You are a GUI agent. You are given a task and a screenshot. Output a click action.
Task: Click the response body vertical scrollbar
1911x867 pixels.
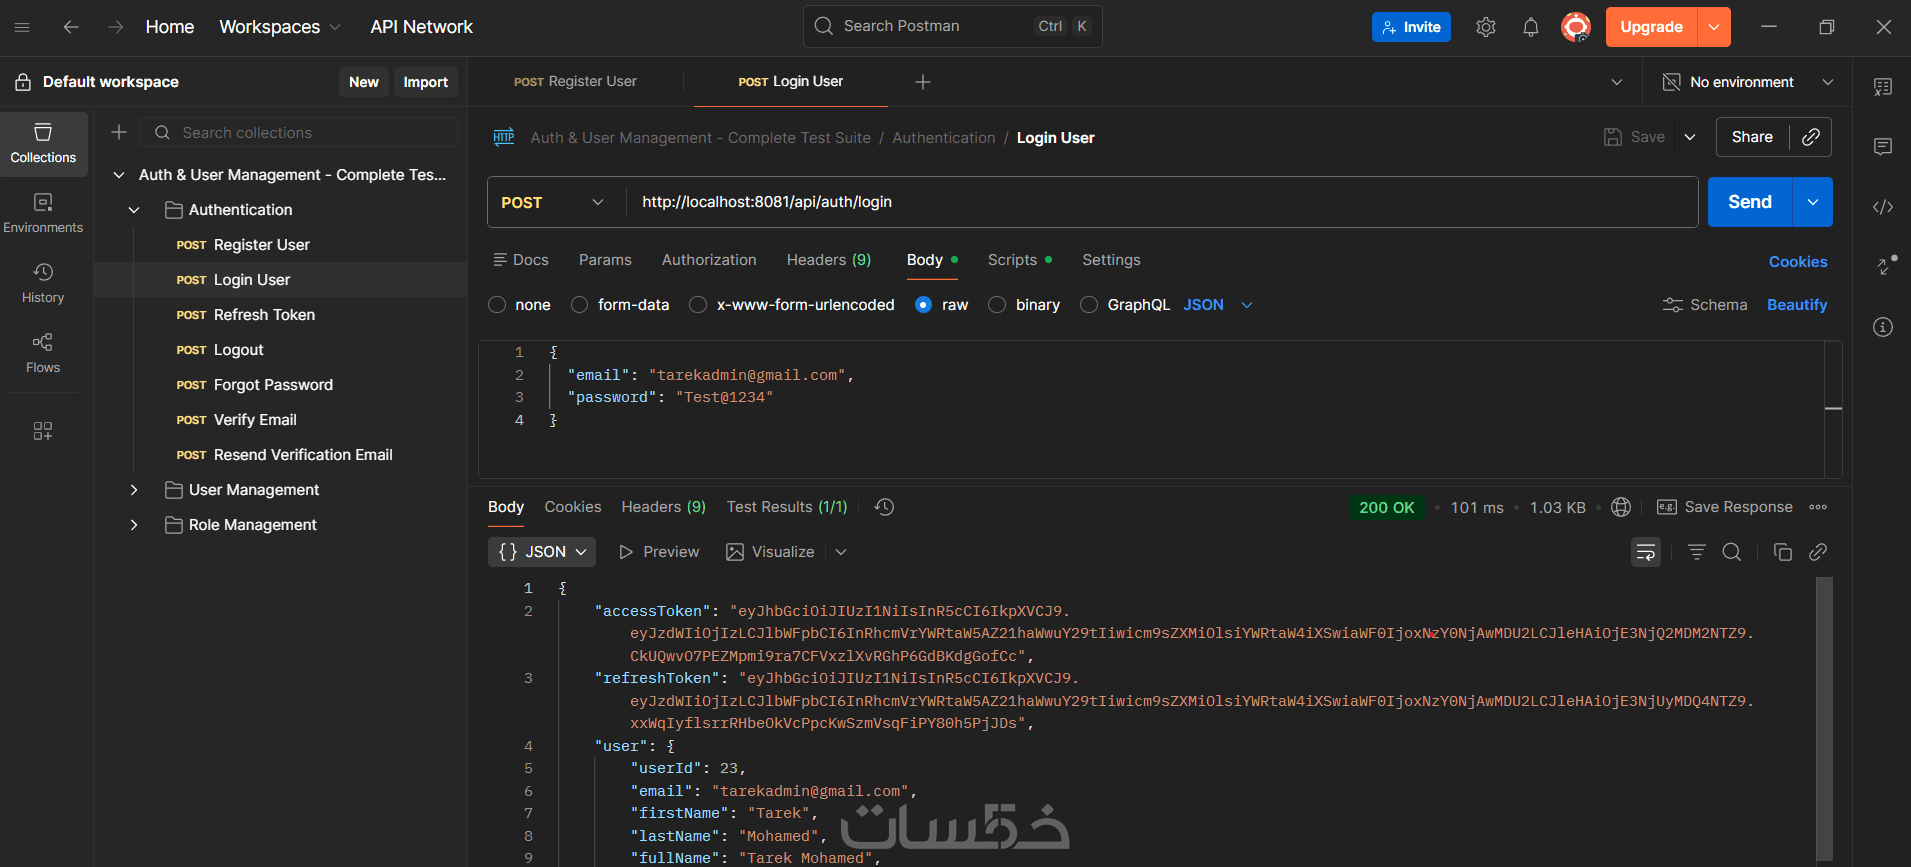click(1824, 718)
